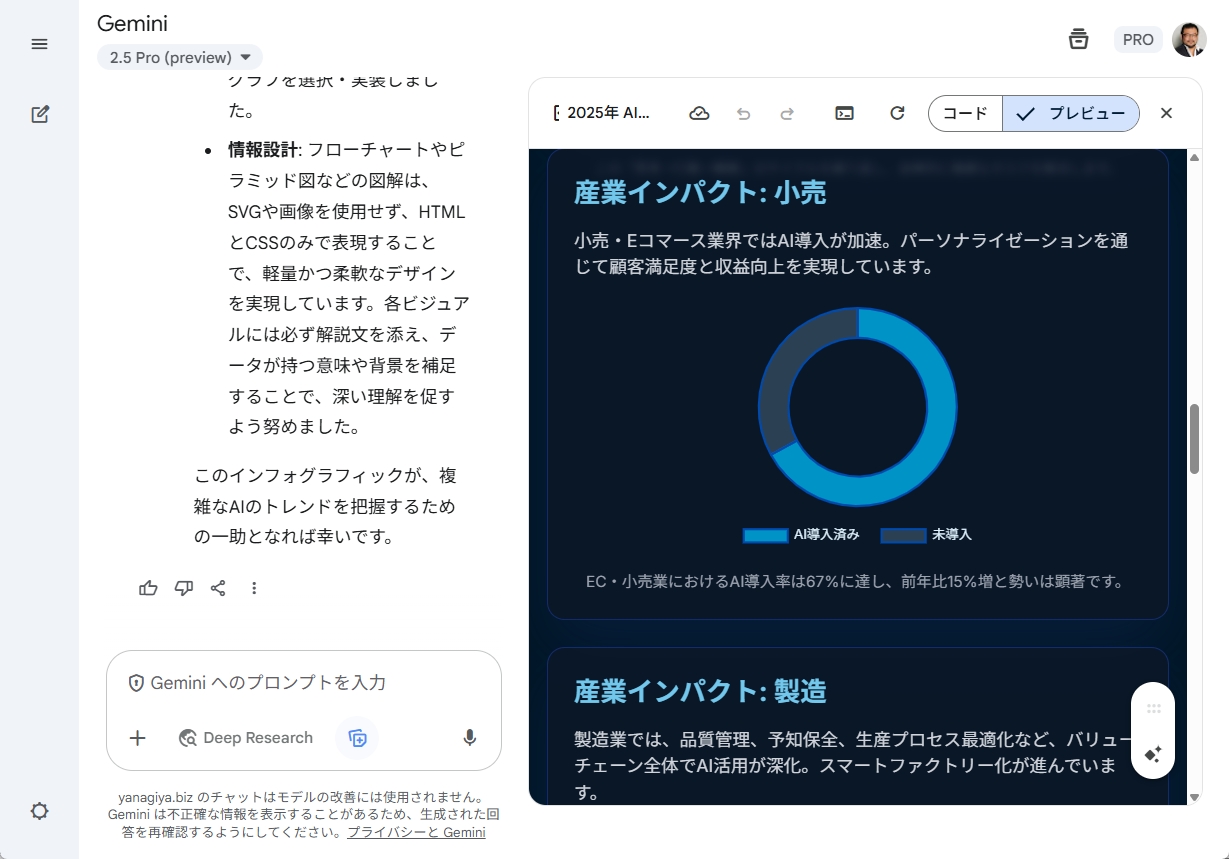Open the three-dot options menu under the response
Screen dimensions: 1229x859
coord(254,588)
